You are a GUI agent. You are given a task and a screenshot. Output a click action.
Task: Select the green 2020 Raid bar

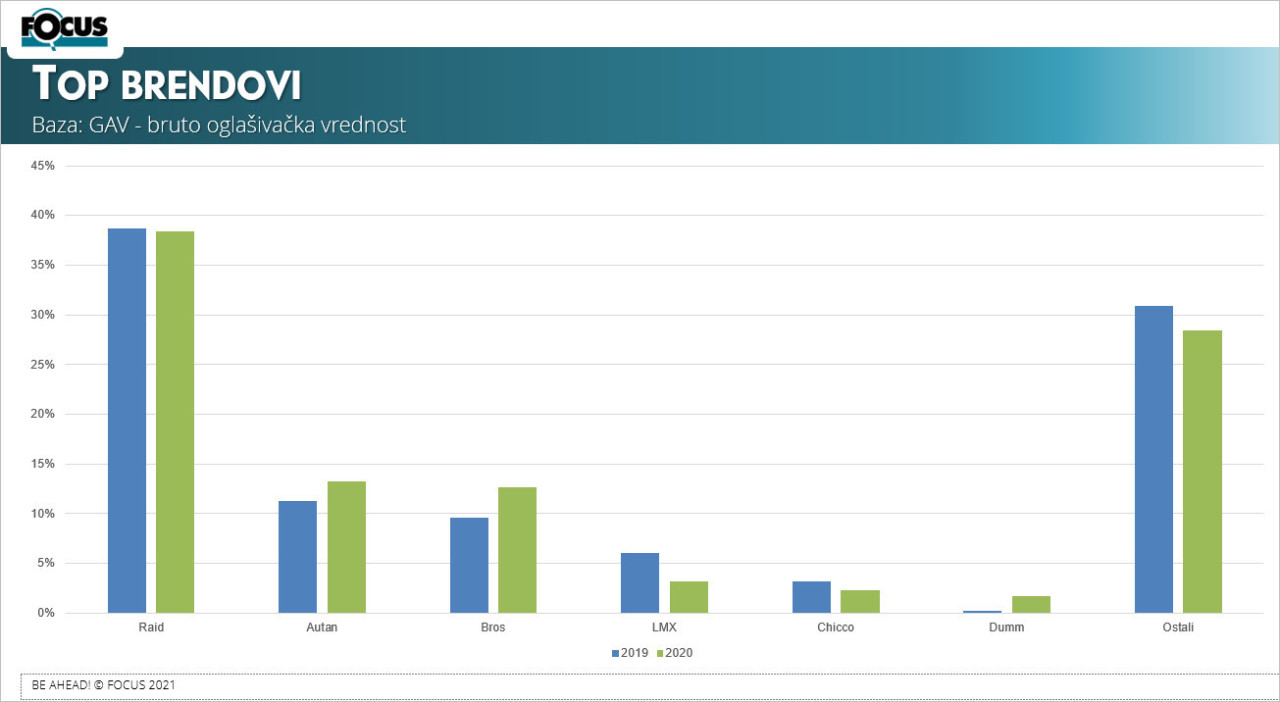click(175, 421)
